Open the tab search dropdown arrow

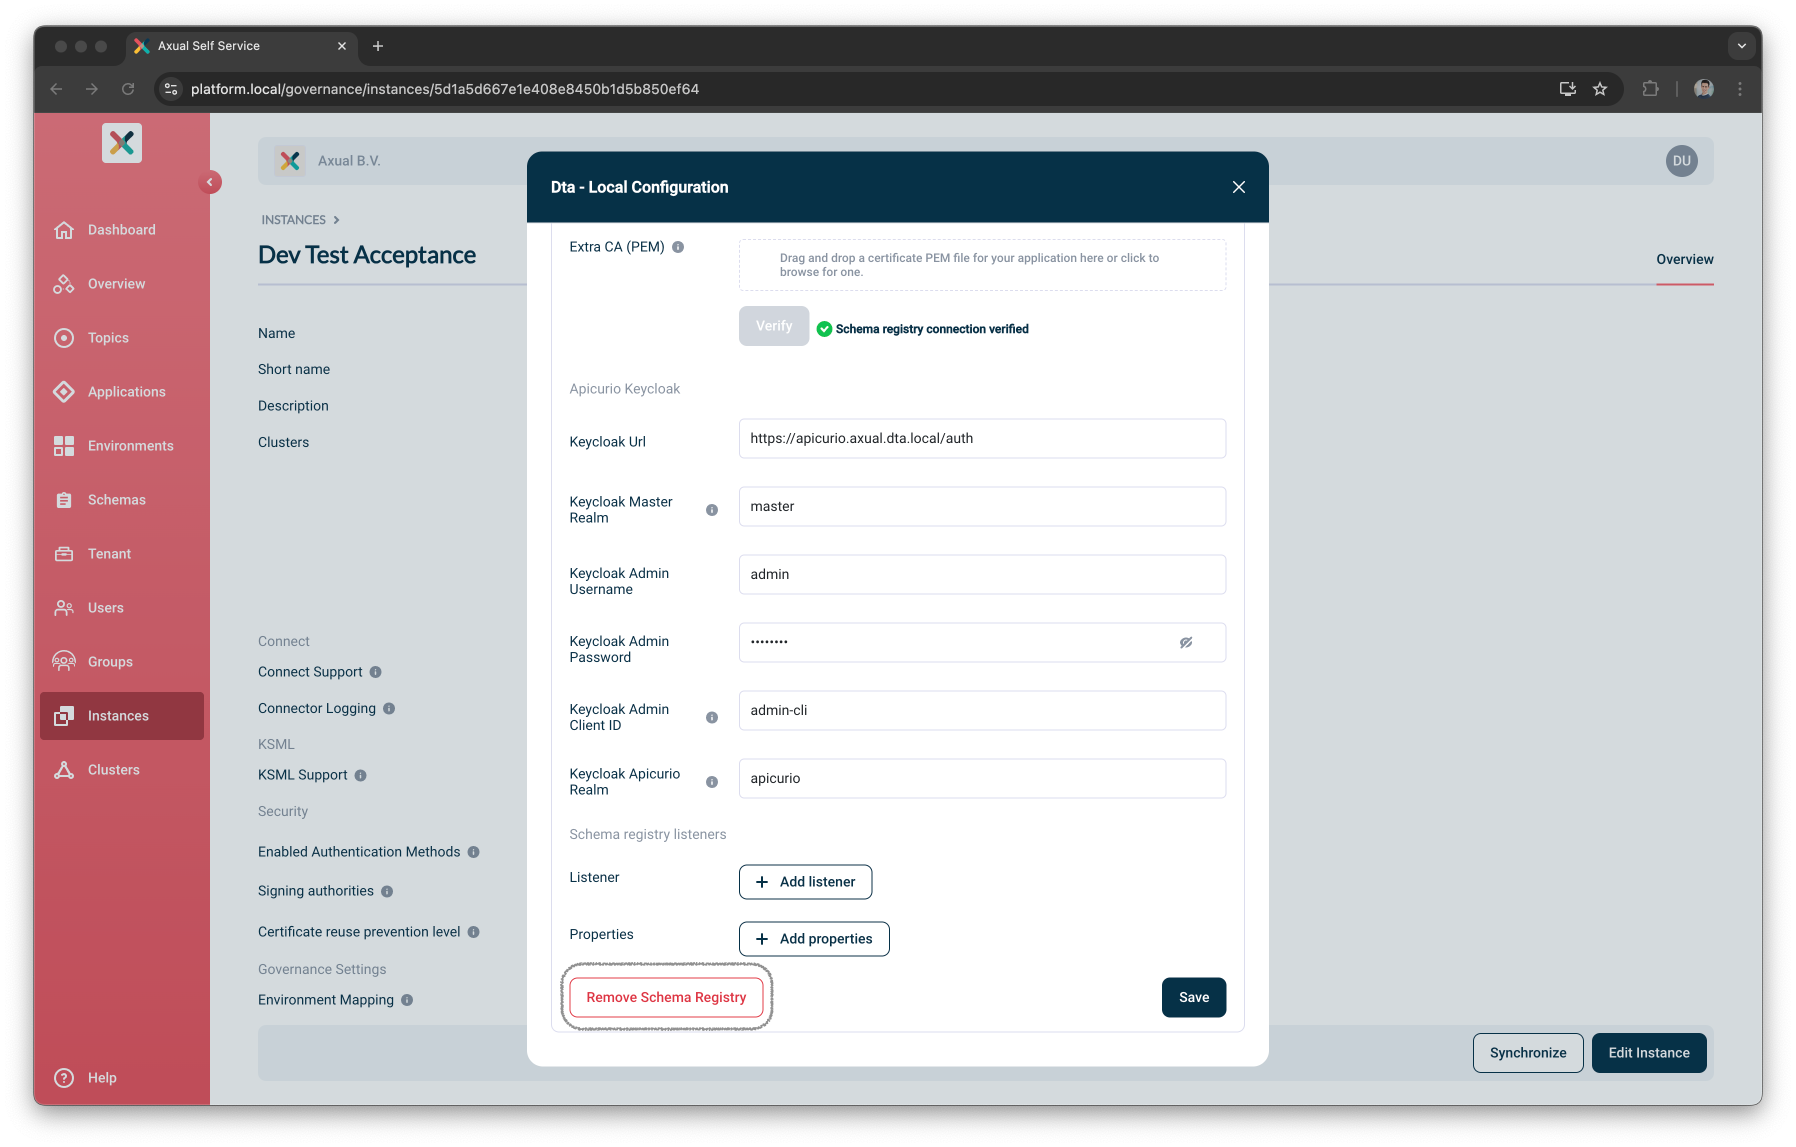pyautogui.click(x=1742, y=46)
